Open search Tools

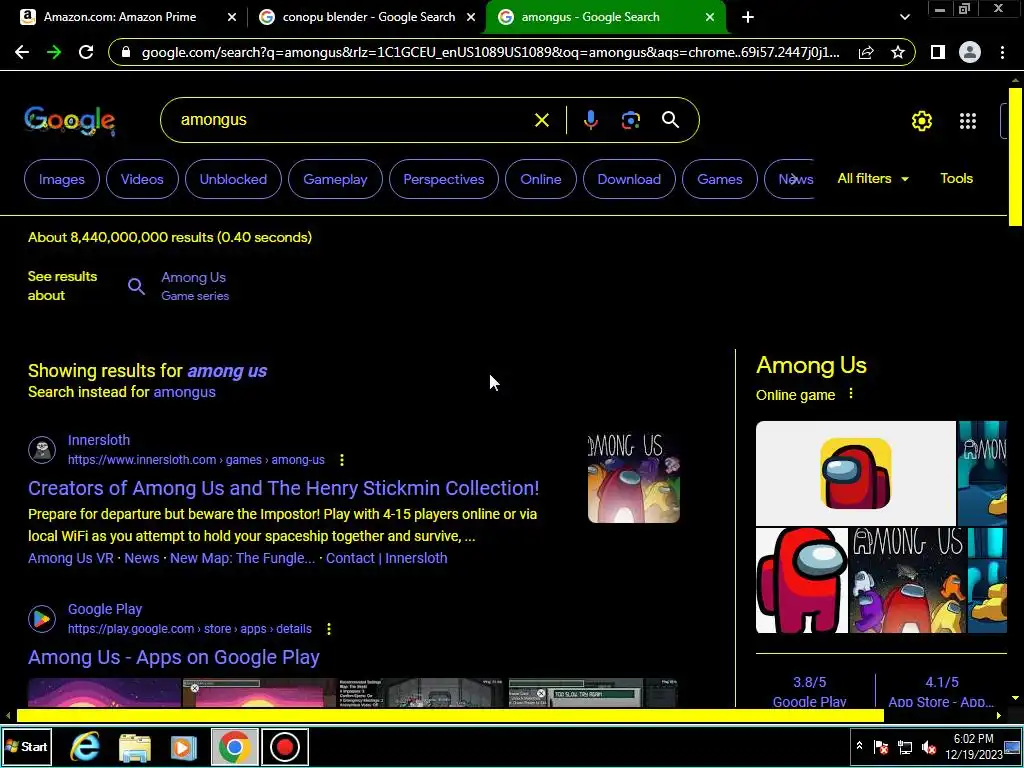956,178
